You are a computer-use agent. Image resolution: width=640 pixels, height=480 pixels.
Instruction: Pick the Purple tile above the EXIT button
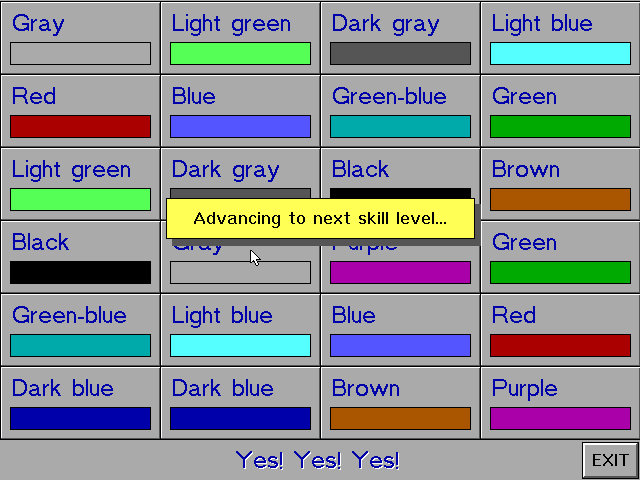click(x=560, y=402)
